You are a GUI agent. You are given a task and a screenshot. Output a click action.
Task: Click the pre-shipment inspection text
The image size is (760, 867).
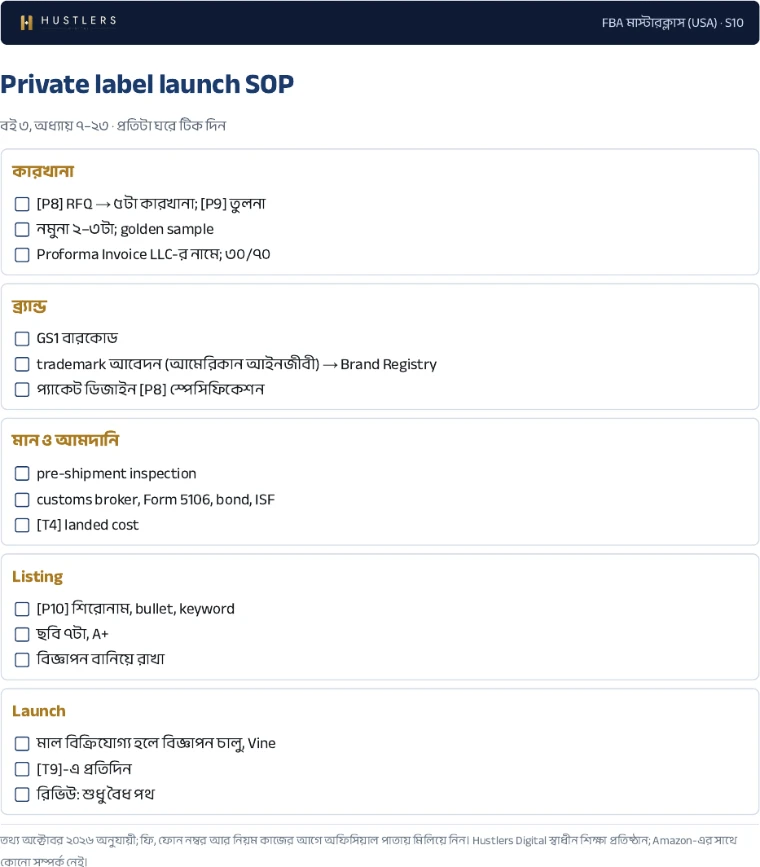coord(116,473)
